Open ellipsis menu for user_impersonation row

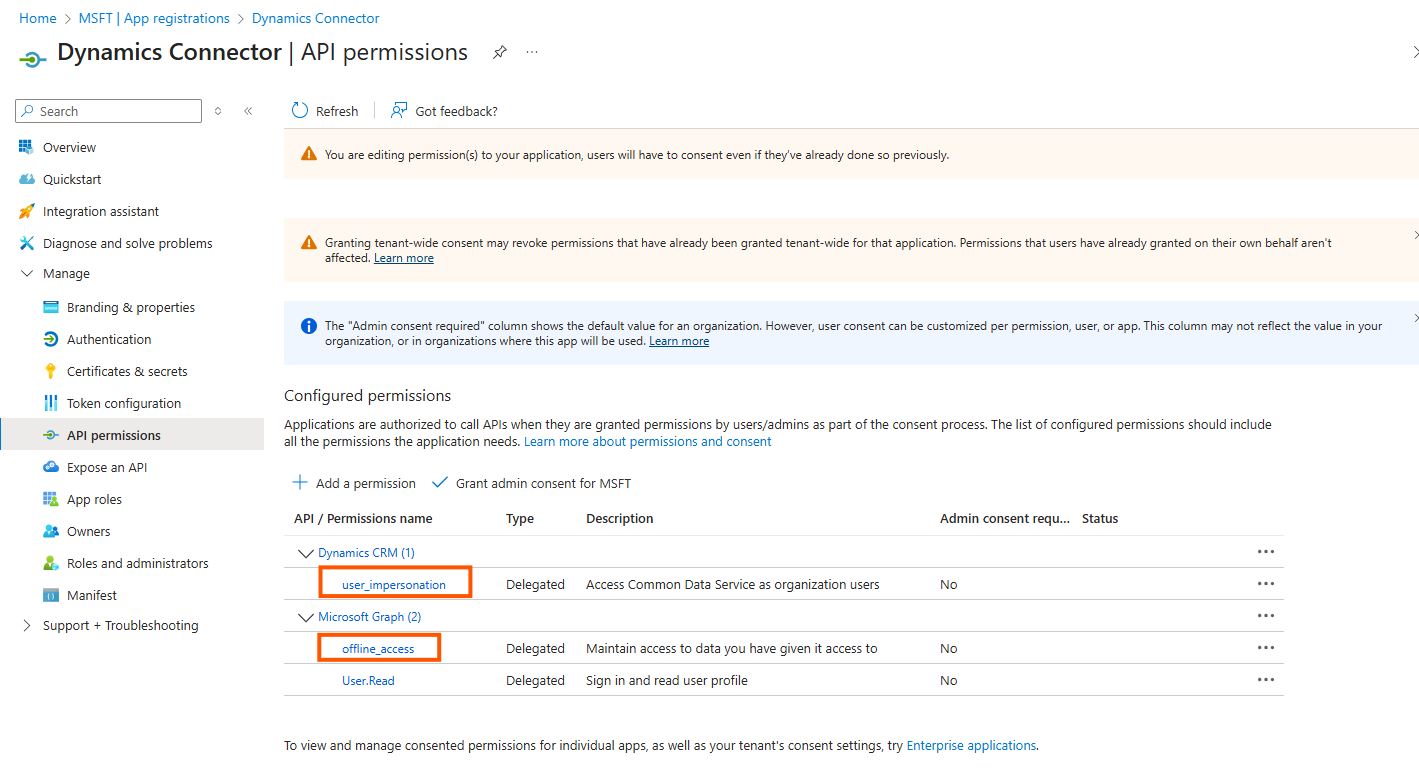click(x=1265, y=584)
